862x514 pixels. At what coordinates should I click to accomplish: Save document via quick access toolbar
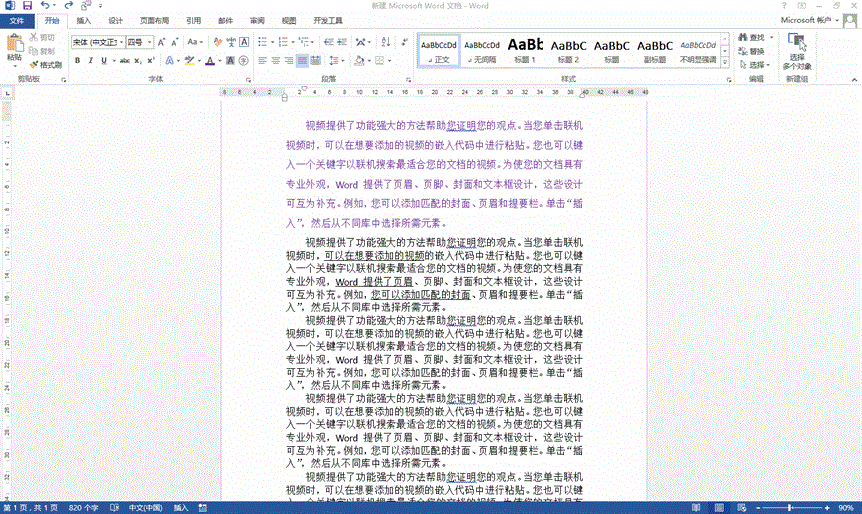pyautogui.click(x=26, y=6)
